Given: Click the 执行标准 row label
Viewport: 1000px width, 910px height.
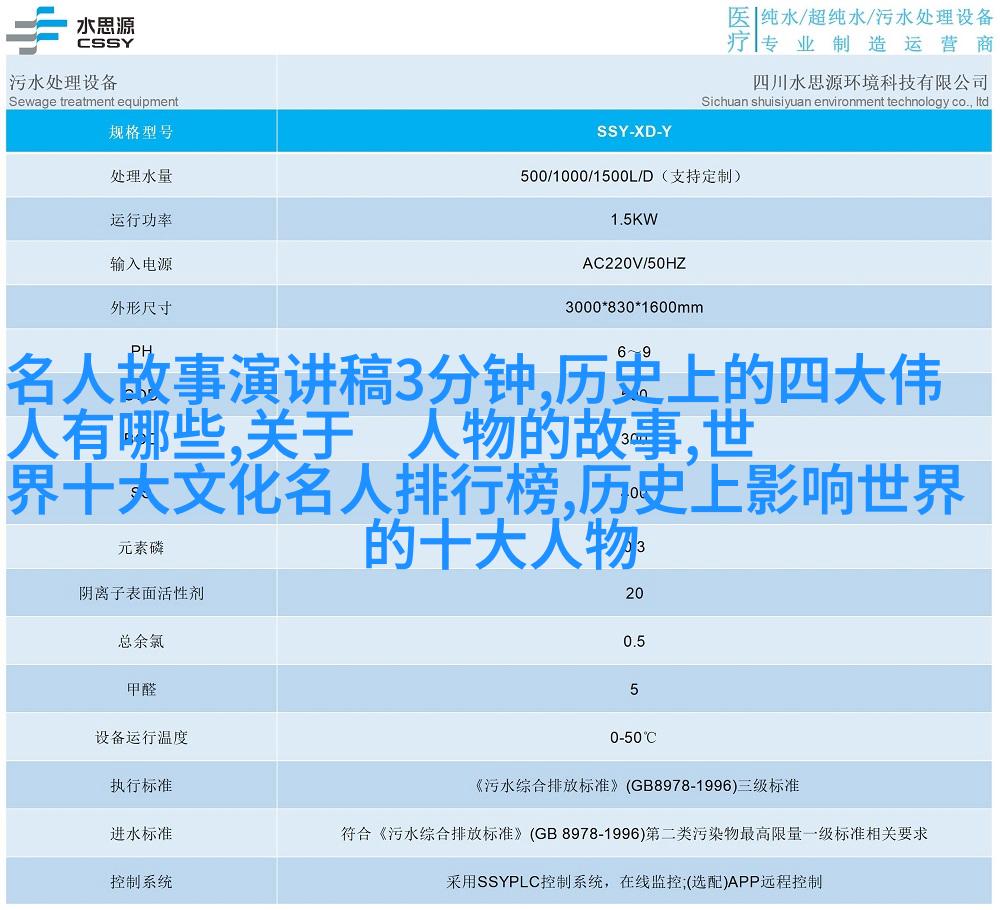Looking at the screenshot, I should pyautogui.click(x=141, y=786).
